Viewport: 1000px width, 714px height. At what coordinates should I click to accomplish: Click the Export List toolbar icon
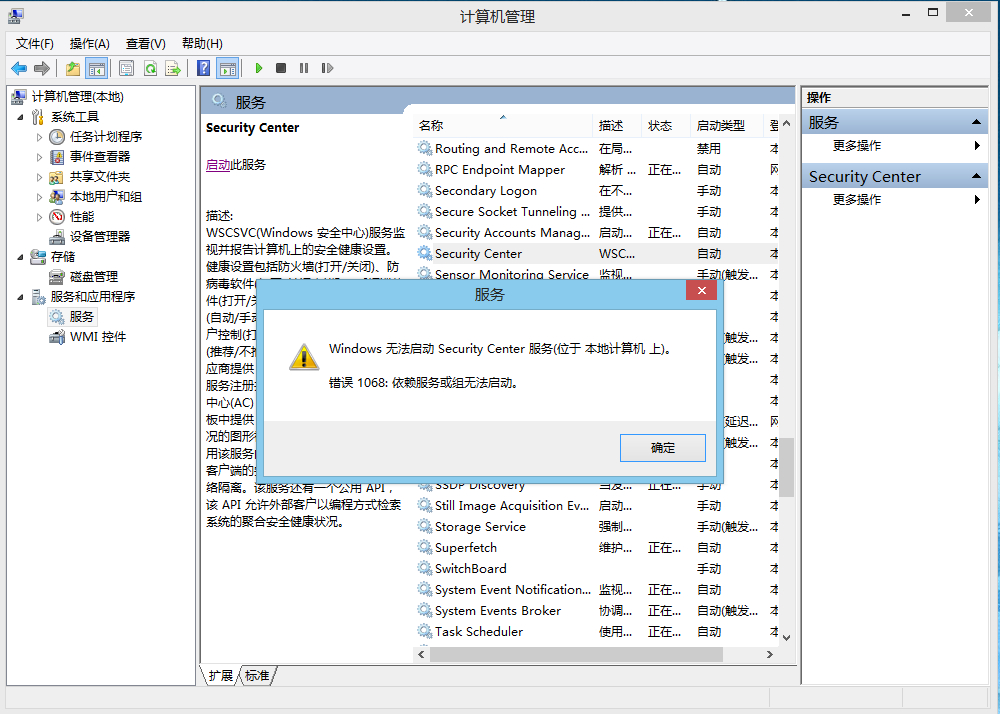click(x=173, y=68)
